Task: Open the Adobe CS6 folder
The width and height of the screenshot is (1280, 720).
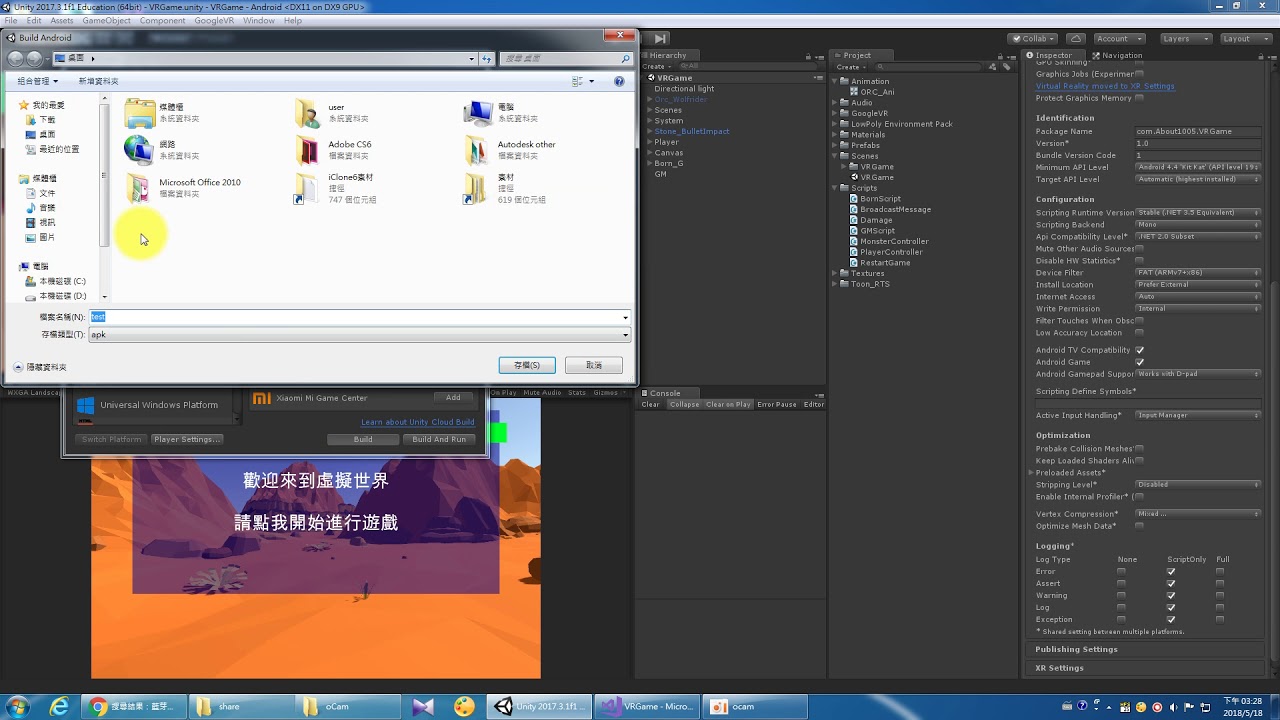Action: point(334,150)
